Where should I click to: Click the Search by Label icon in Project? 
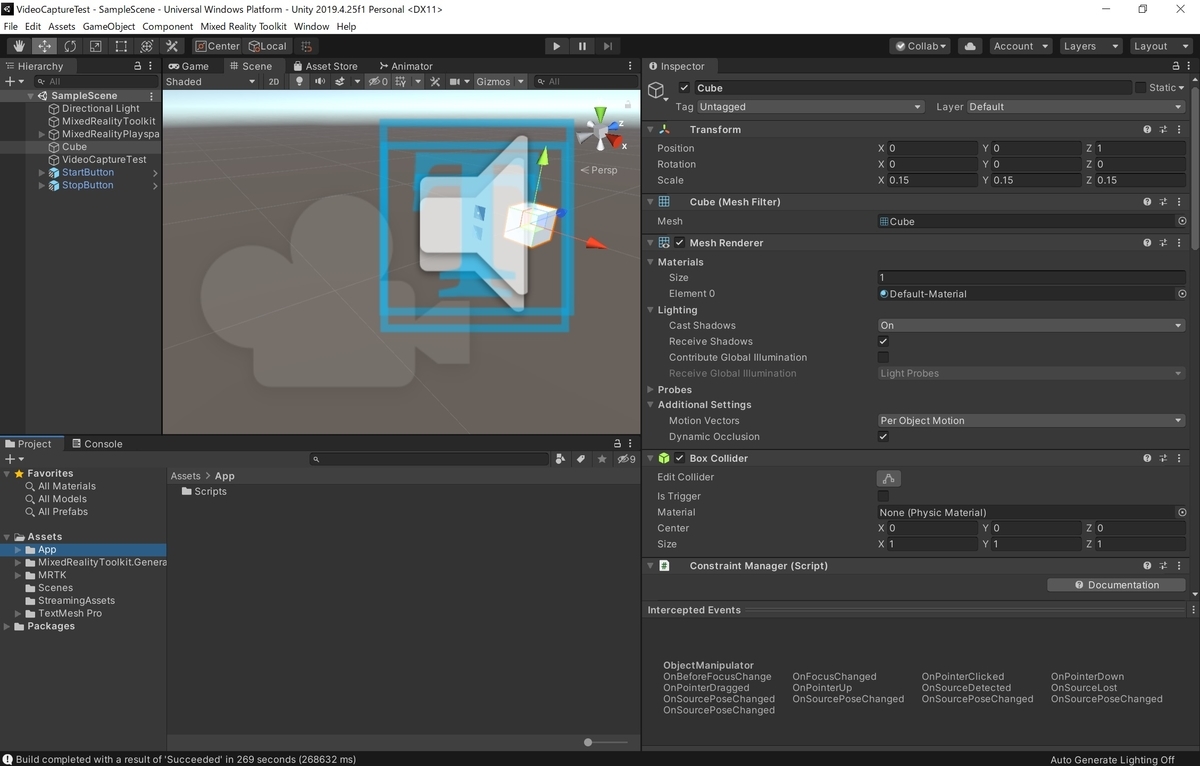[581, 459]
